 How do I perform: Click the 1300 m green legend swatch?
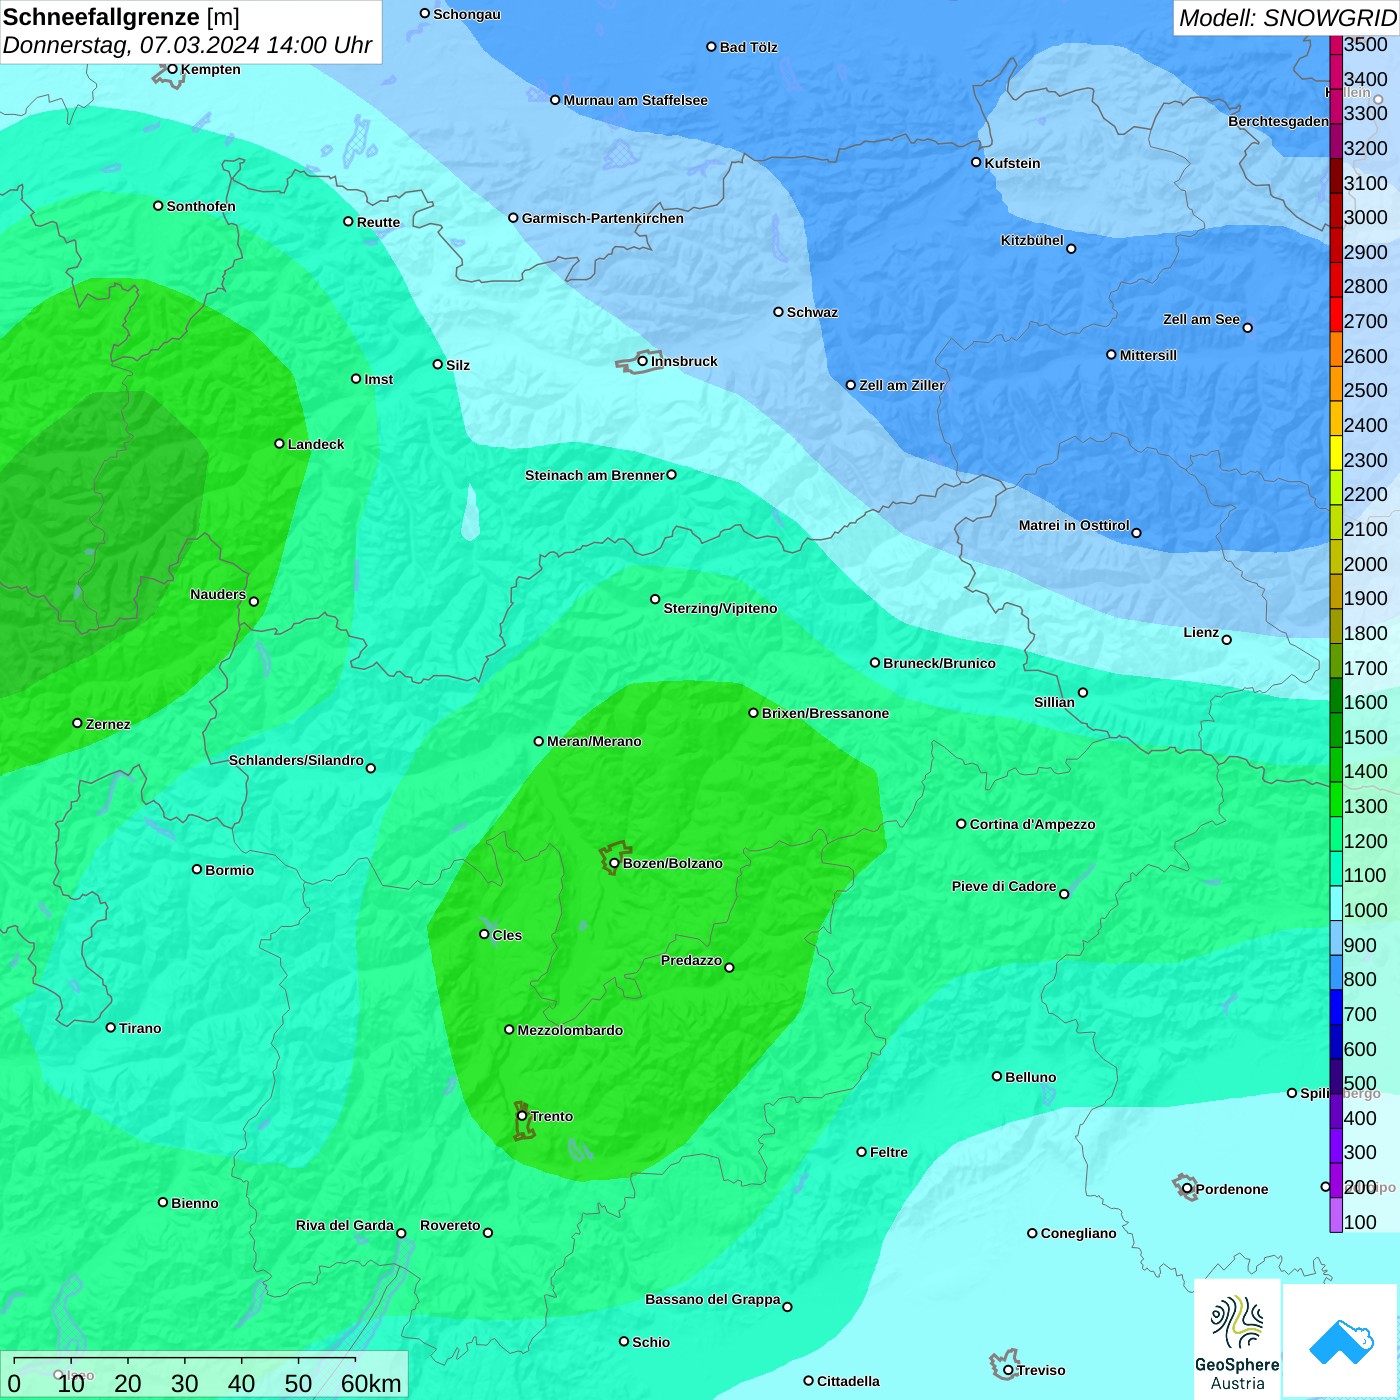1336,799
